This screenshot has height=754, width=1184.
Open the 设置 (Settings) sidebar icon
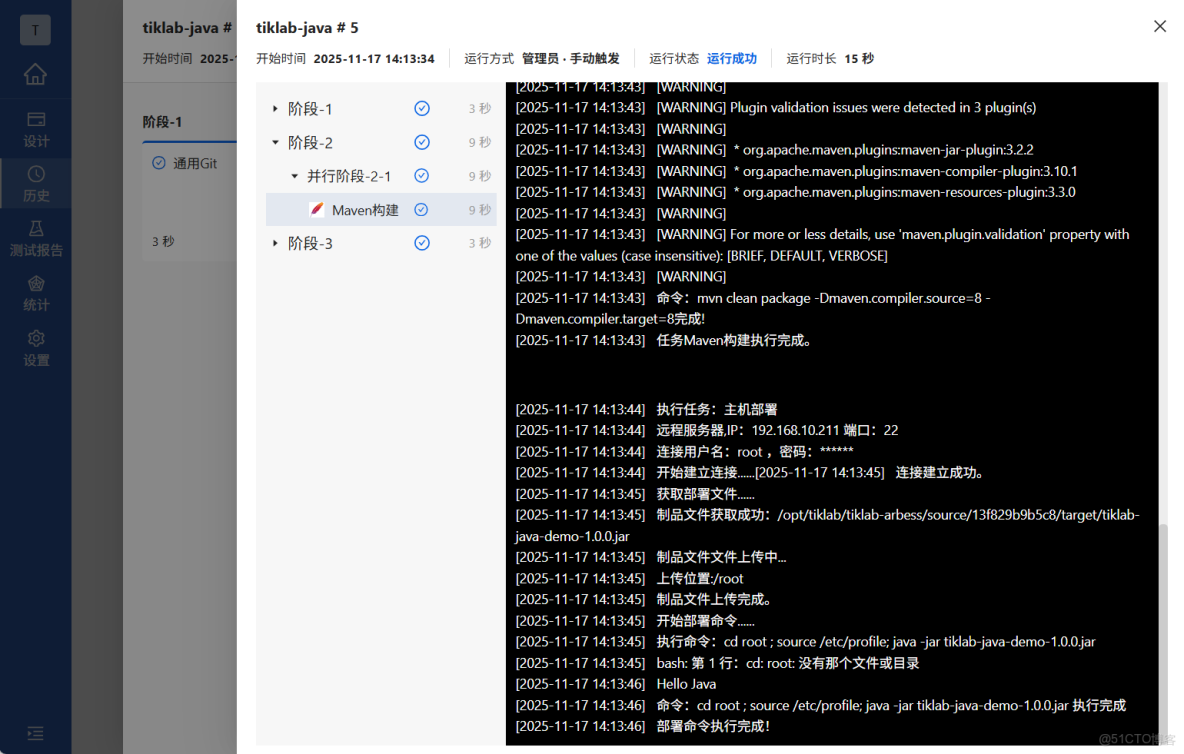click(x=35, y=347)
